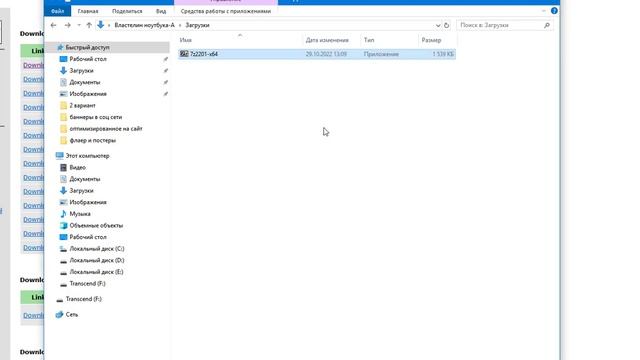Click Загрузки segment in address path
The image size is (640, 360).
[198, 25]
